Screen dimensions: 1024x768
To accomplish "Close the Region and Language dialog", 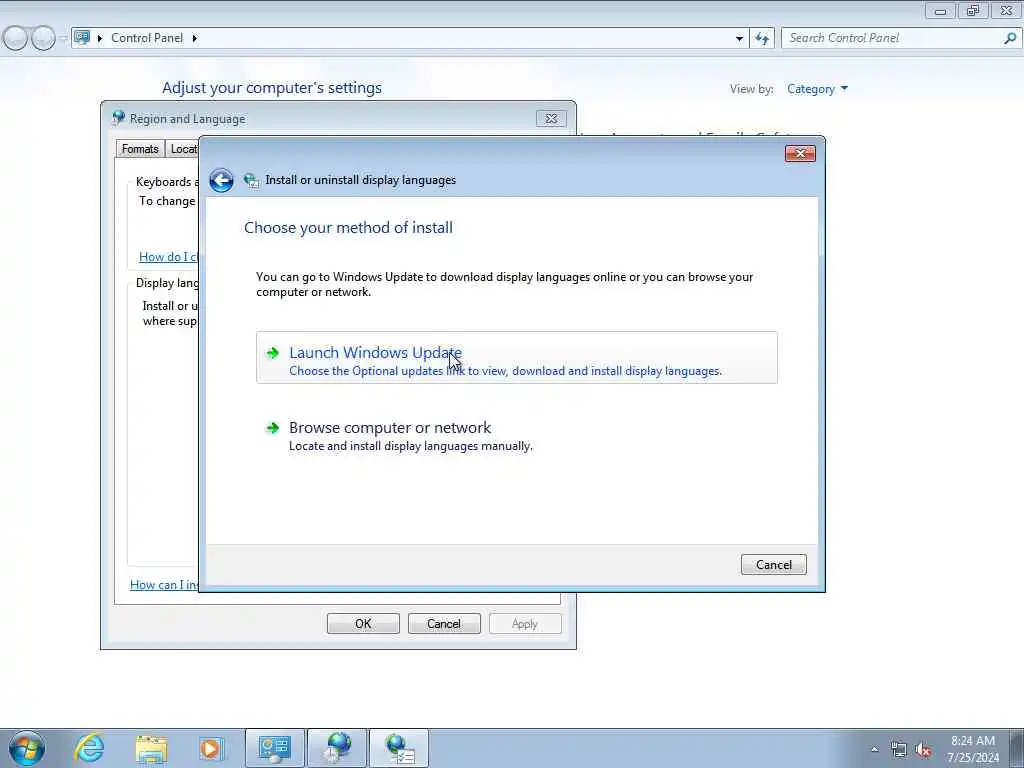I will (x=551, y=119).
